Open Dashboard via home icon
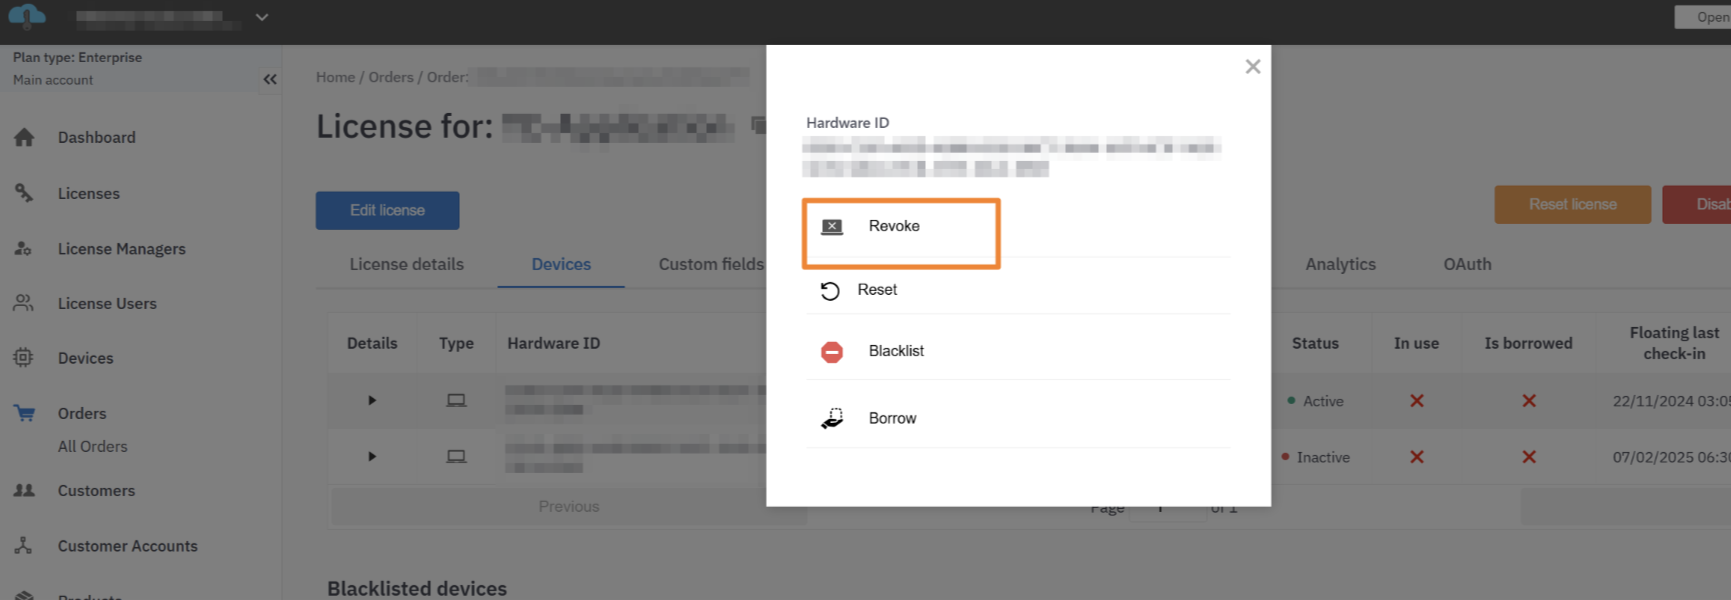 25,138
